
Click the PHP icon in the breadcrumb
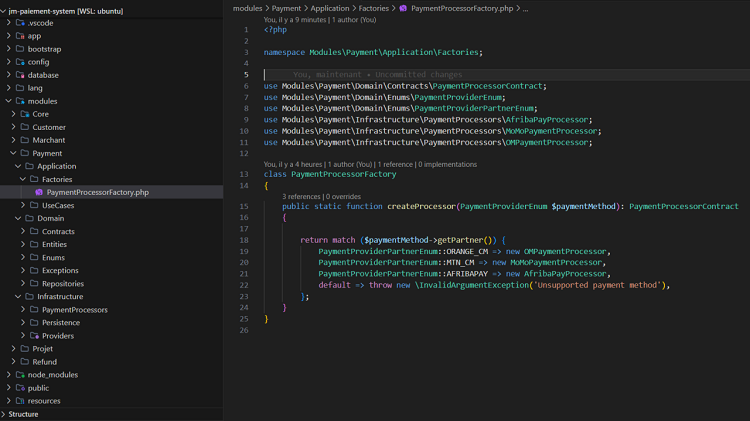(x=403, y=8)
